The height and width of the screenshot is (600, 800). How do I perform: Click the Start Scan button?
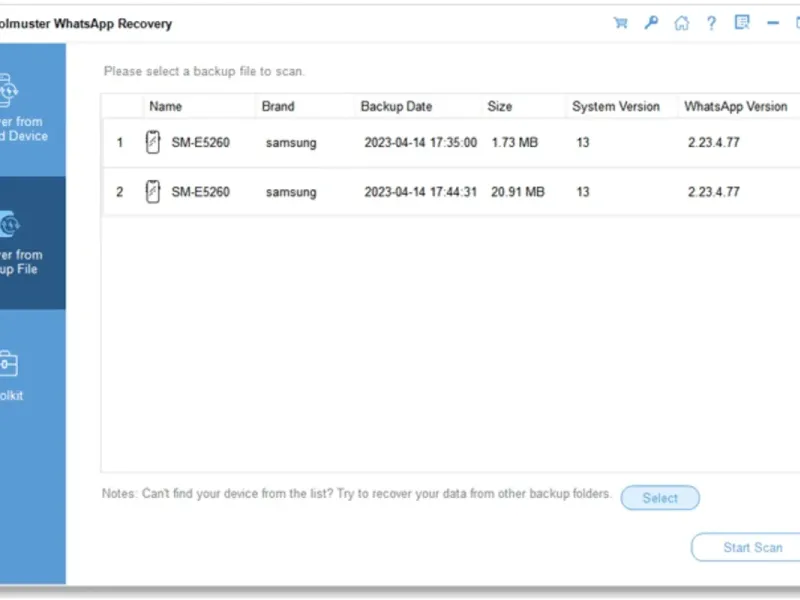coord(747,547)
